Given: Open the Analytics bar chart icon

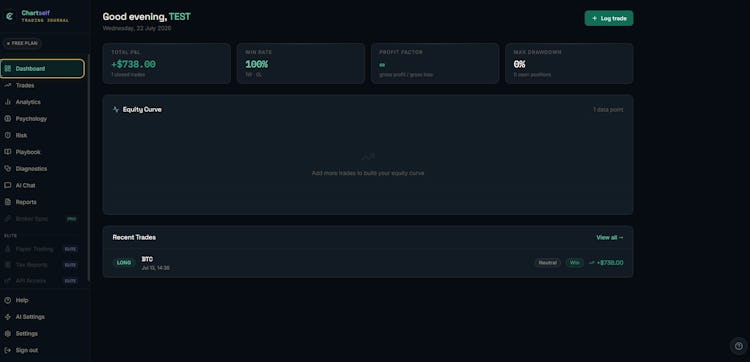Looking at the screenshot, I should click(x=8, y=102).
